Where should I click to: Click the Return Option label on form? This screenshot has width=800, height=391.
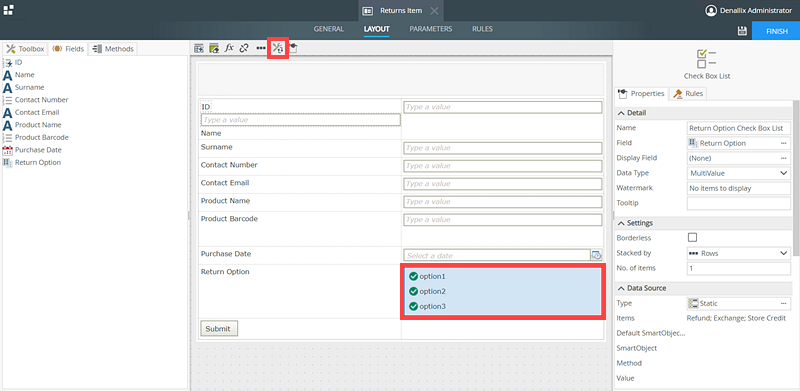225,272
